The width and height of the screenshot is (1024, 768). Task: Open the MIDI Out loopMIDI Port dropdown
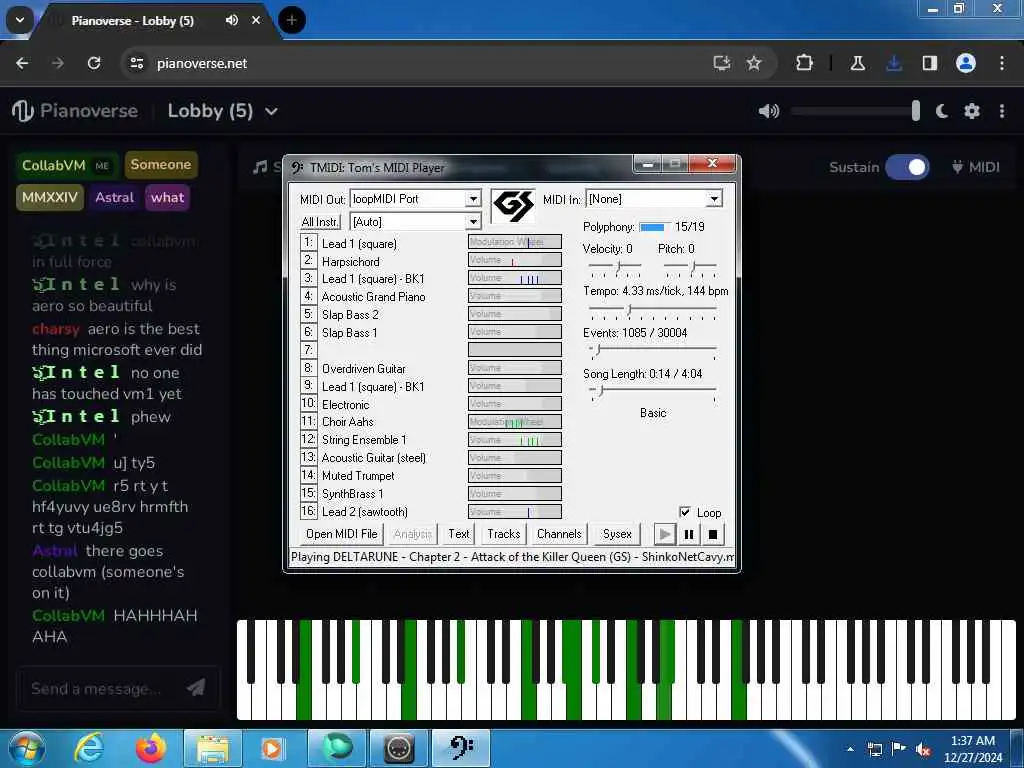(473, 199)
